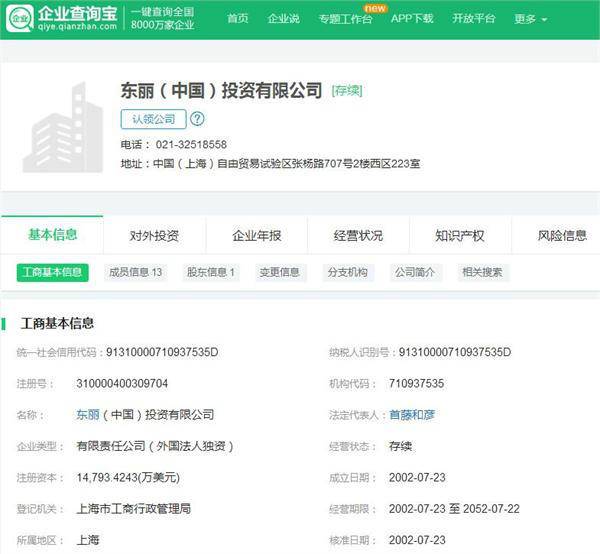Viewport: 600px width, 554px height.
Task: Go to 首页 in the top navigation
Action: 238,18
